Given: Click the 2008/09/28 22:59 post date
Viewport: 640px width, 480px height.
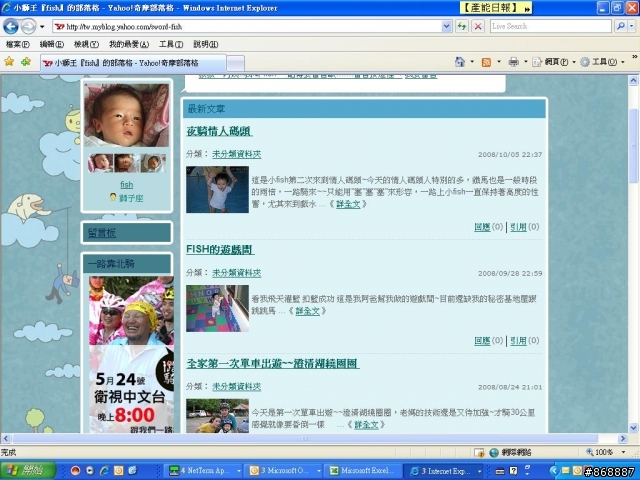Looking at the screenshot, I should point(510,273).
